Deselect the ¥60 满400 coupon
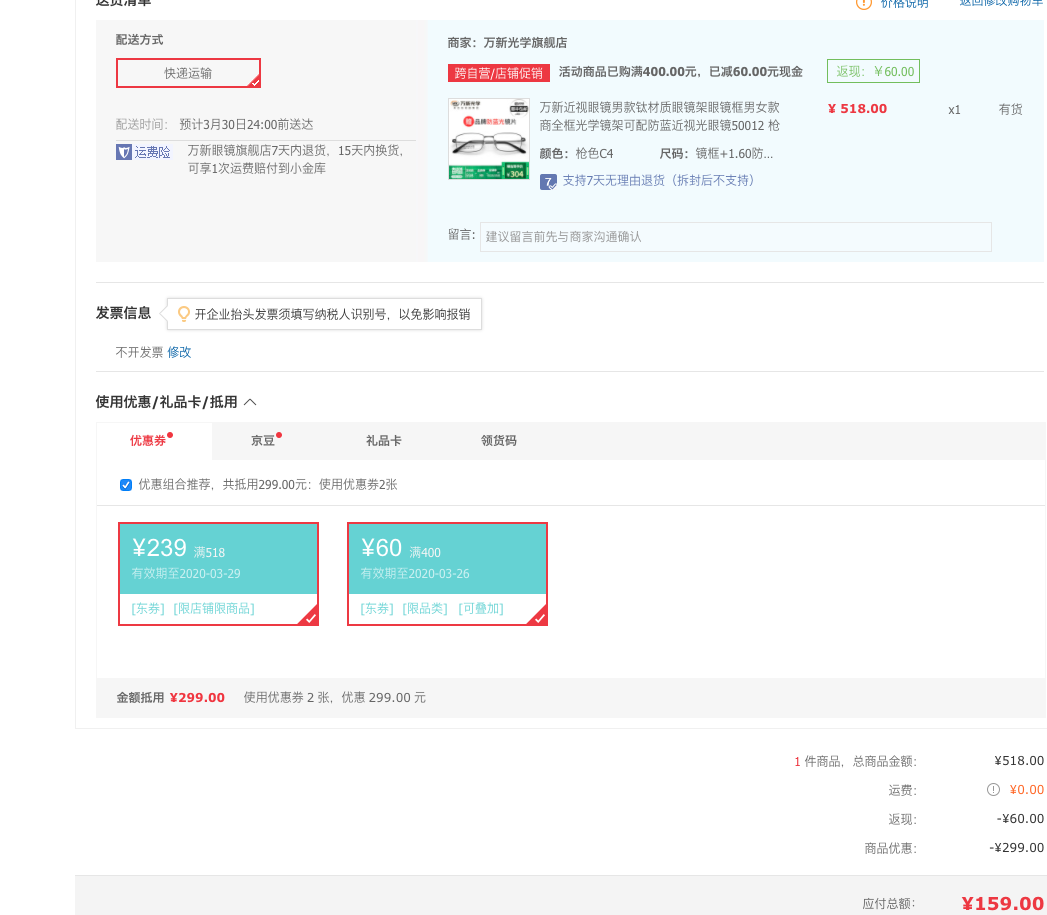Screen dimensions: 1047x915 pos(447,574)
